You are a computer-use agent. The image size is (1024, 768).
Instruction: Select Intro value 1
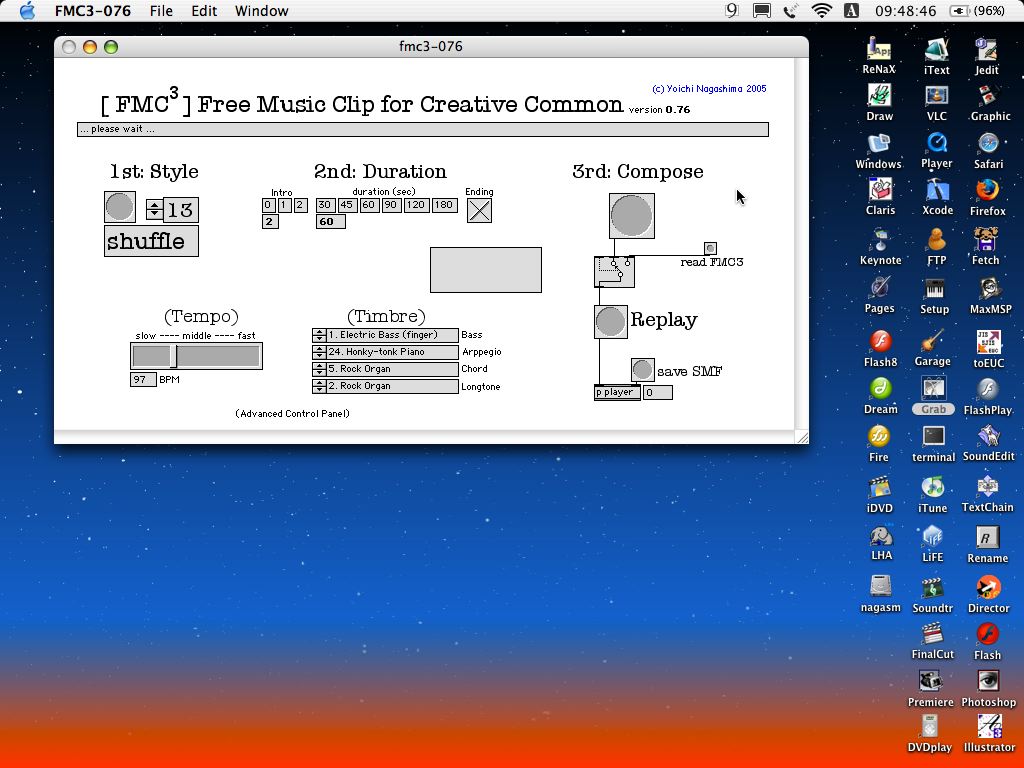tap(284, 205)
